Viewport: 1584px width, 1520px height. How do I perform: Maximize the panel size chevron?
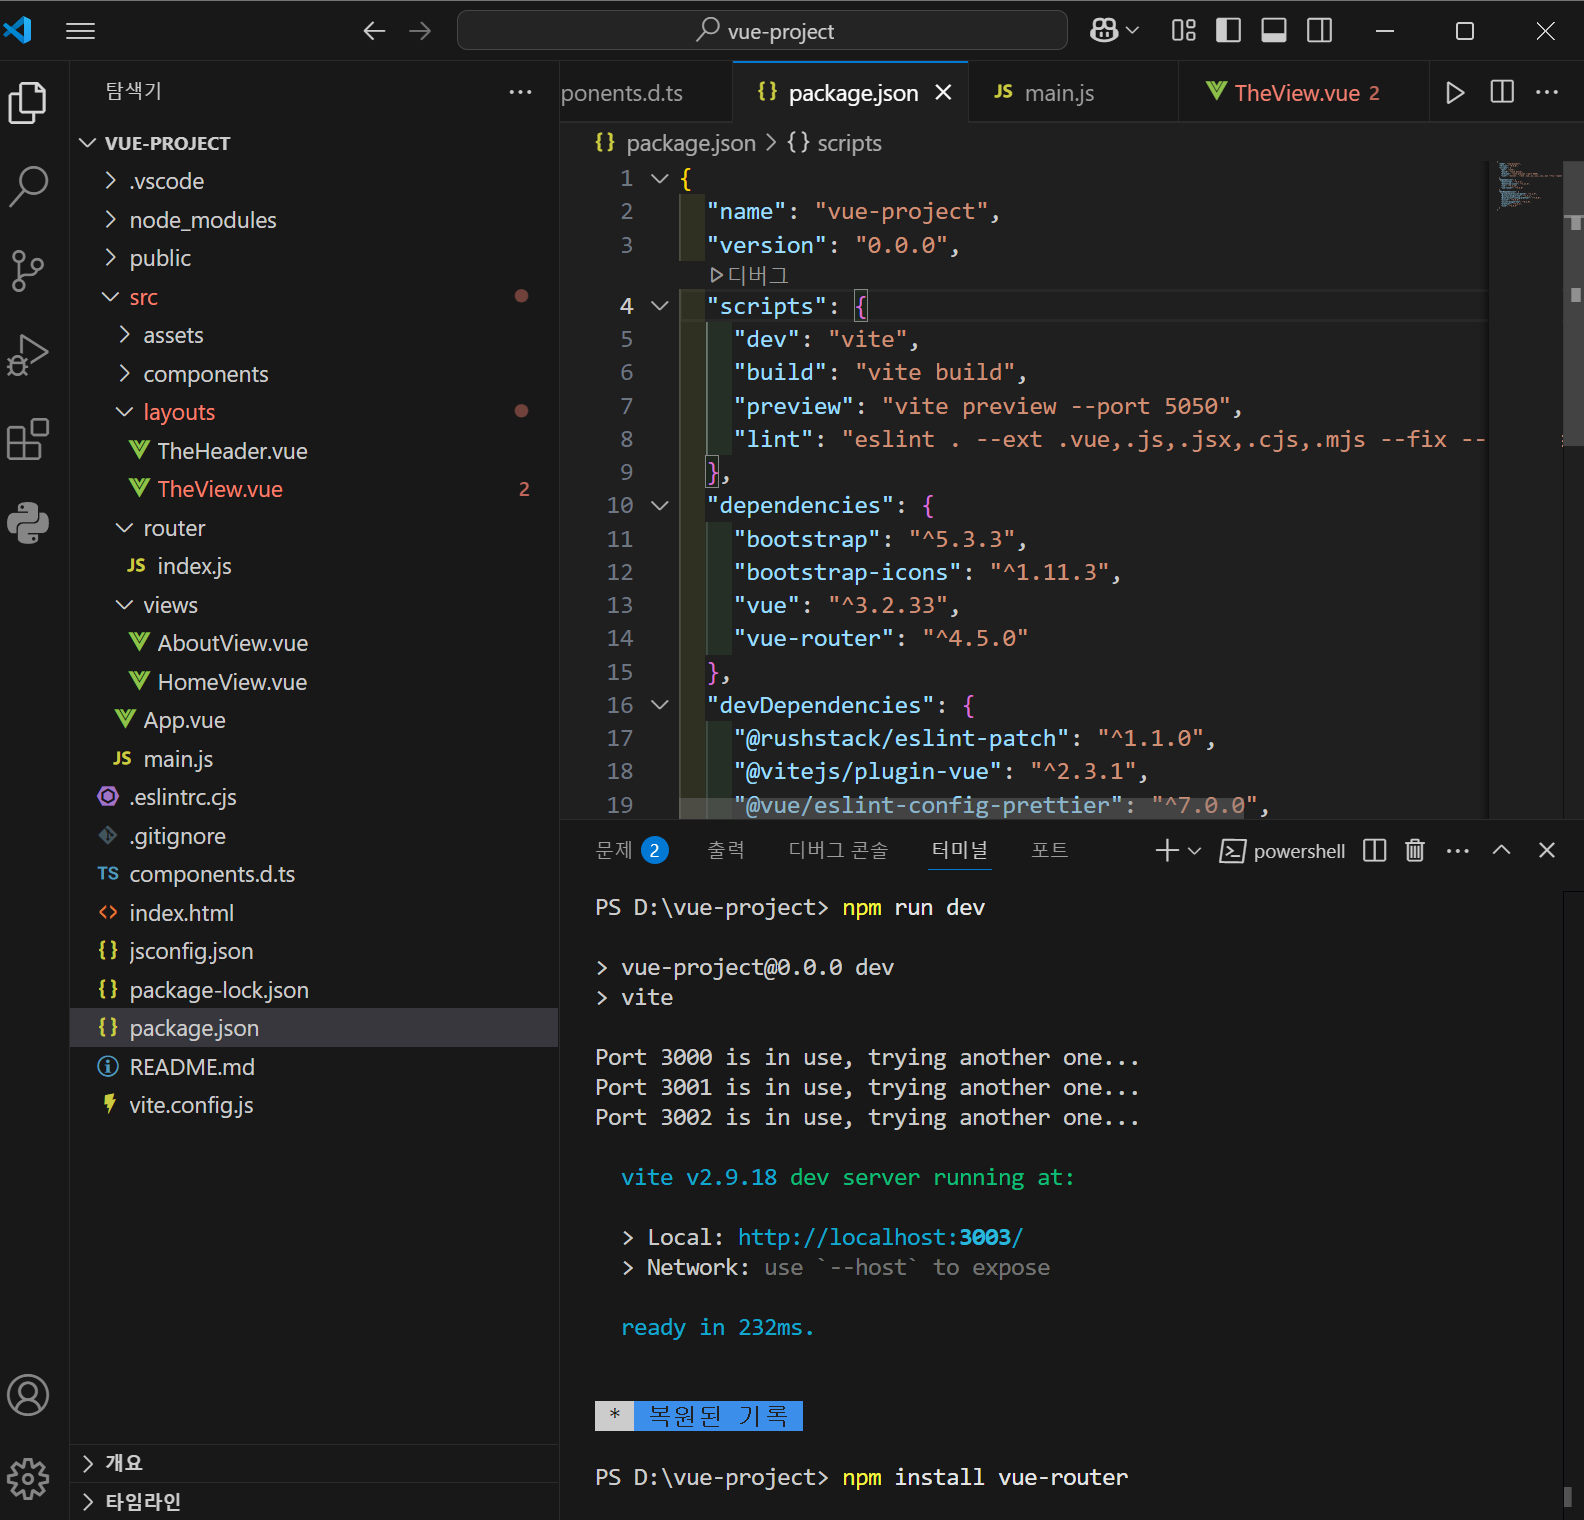1501,850
